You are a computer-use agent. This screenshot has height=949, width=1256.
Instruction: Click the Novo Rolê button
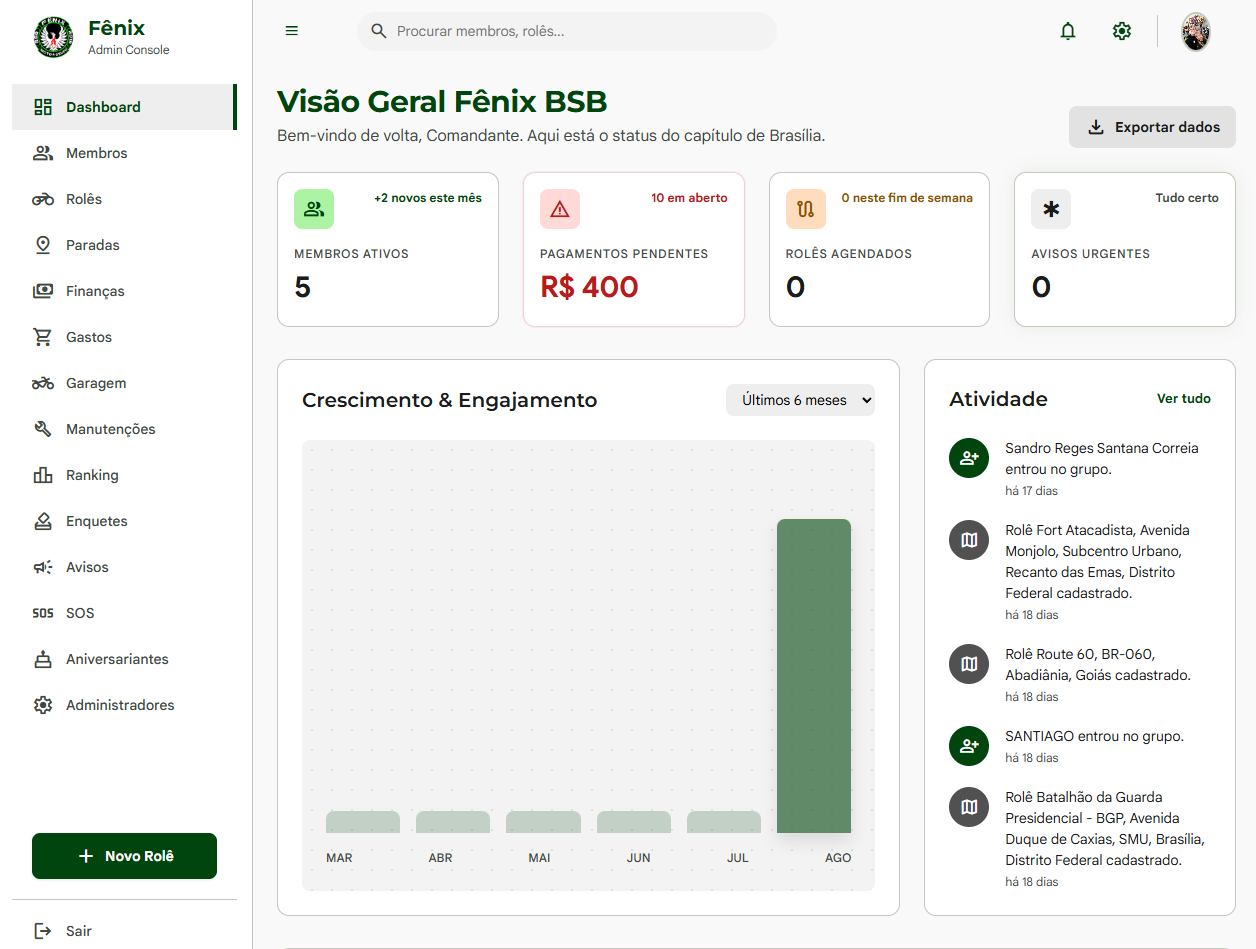[x=124, y=856]
